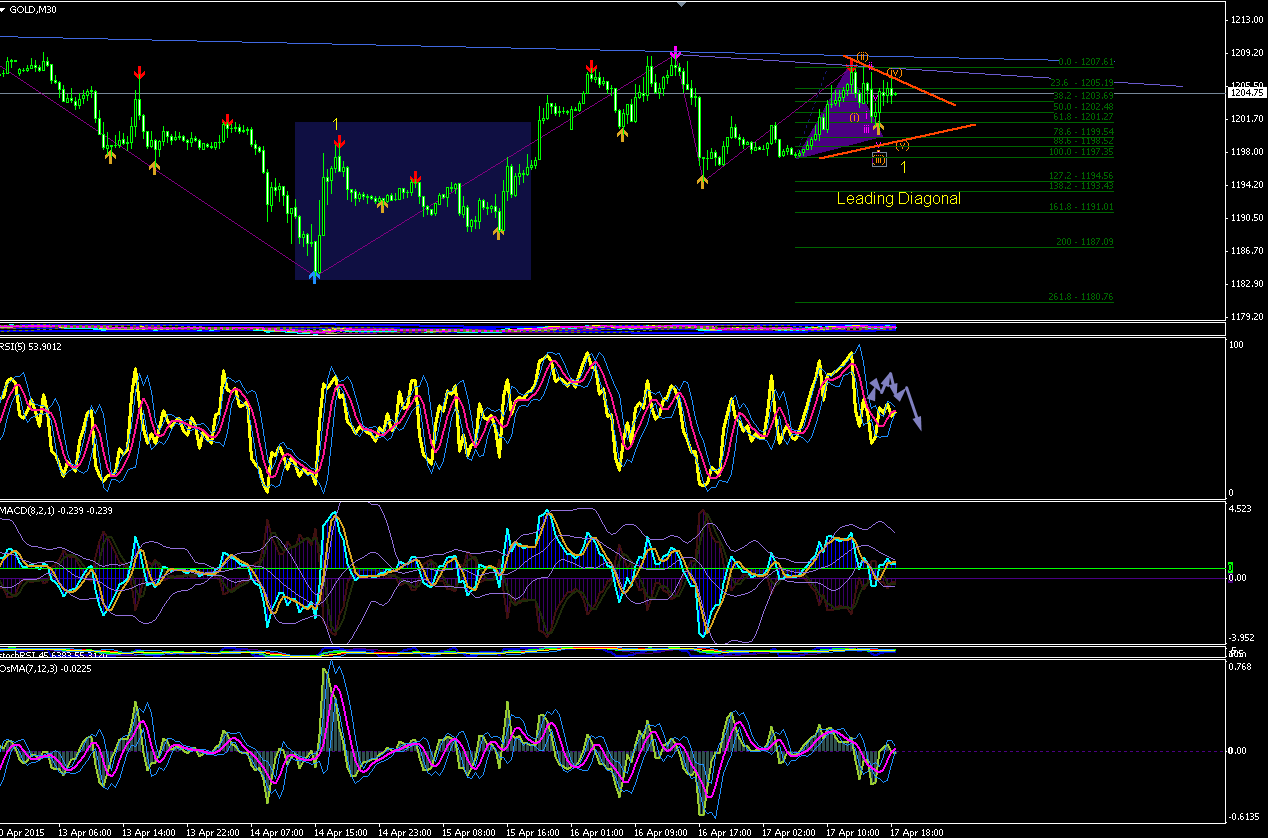Screen dimensions: 1268x838
Task: Click the OsMA scale value 0.768
Action: (x=1241, y=668)
